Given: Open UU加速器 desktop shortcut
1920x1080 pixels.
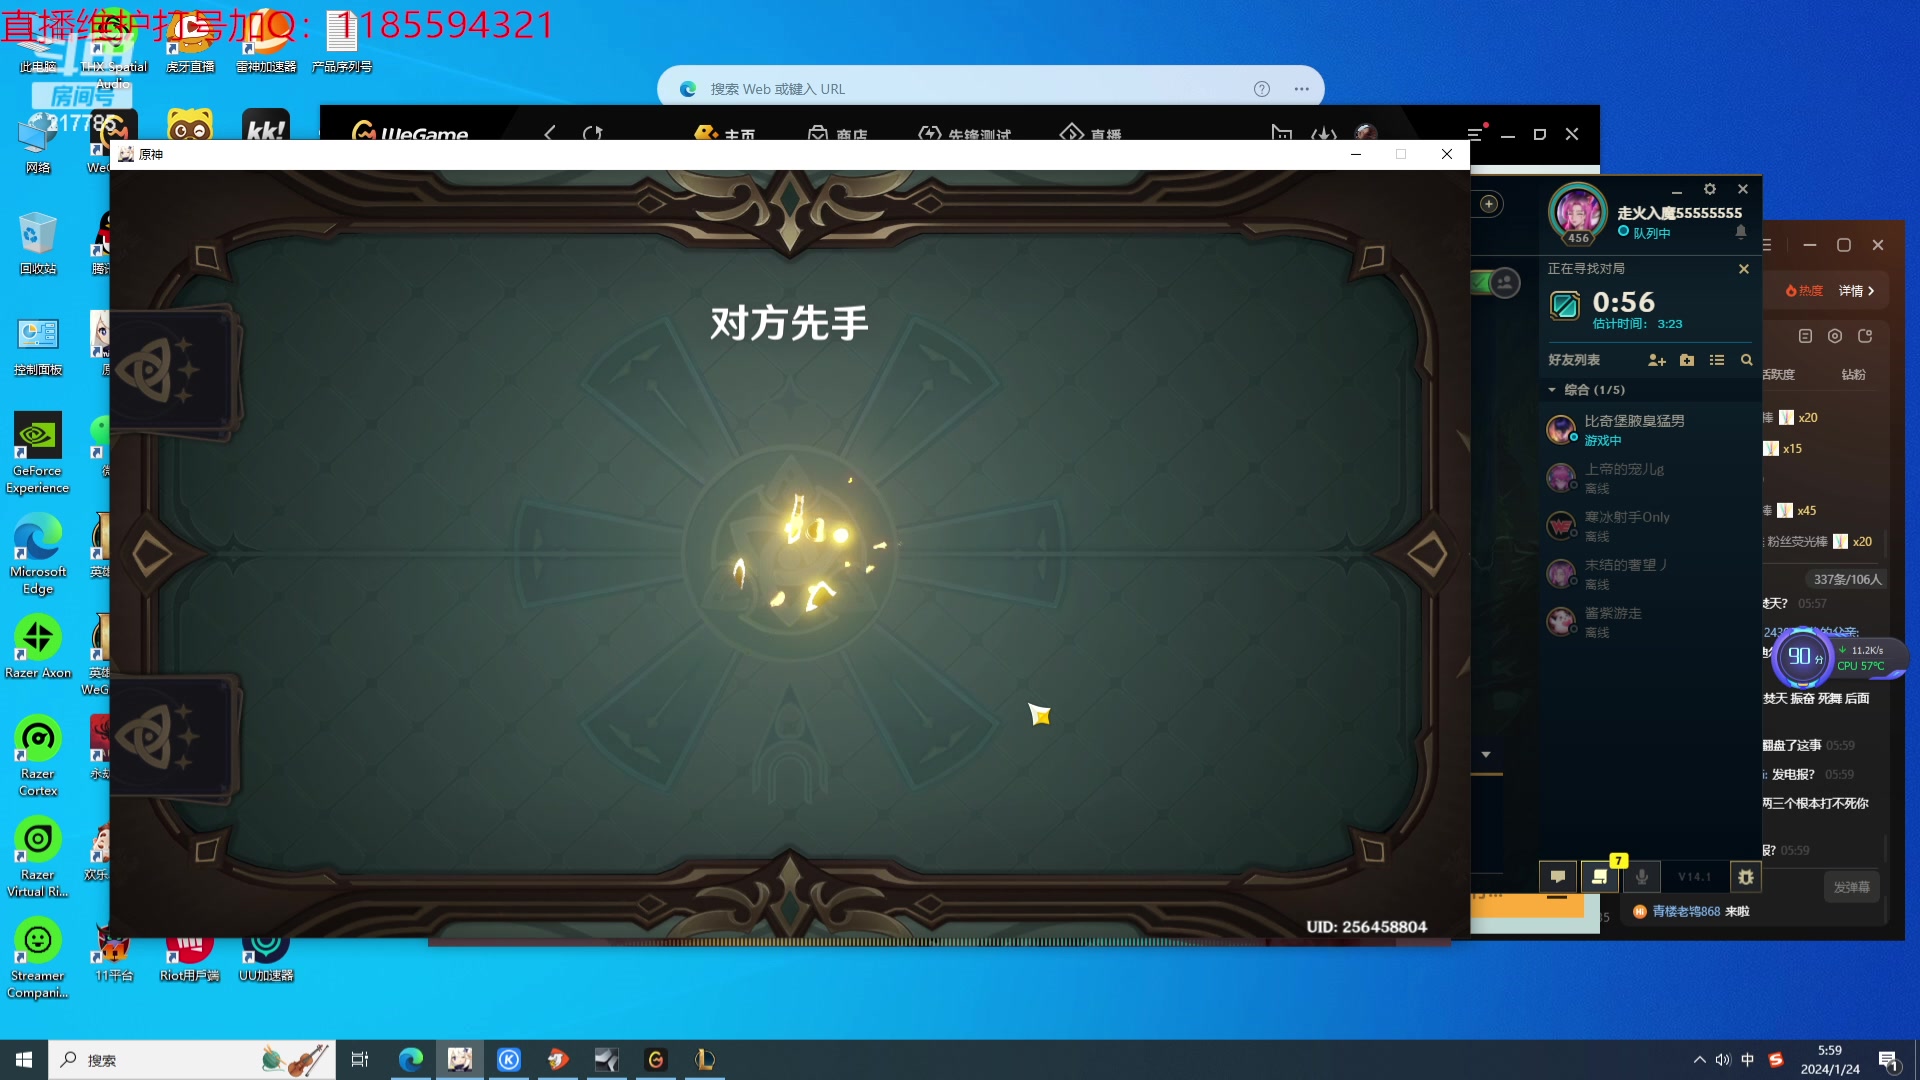Looking at the screenshot, I should tap(266, 958).
